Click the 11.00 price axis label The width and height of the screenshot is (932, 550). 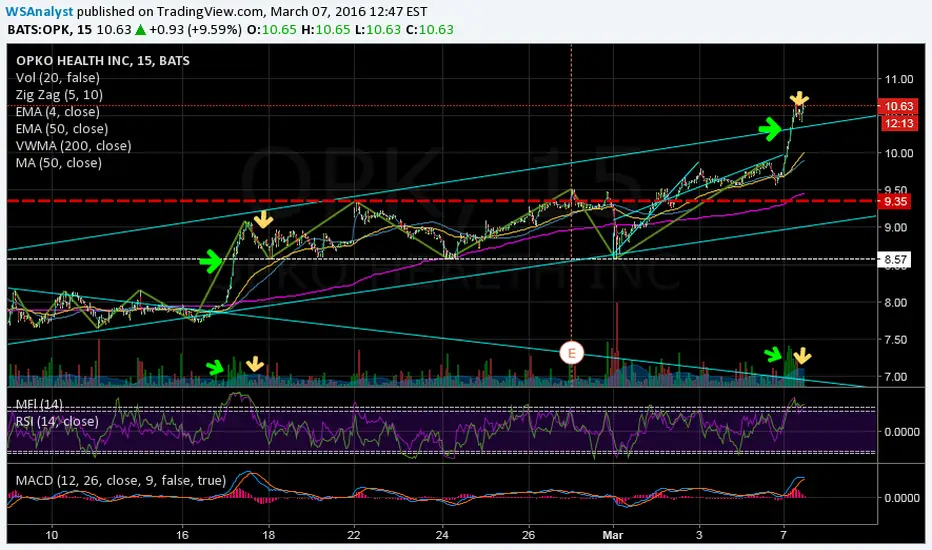click(x=898, y=79)
